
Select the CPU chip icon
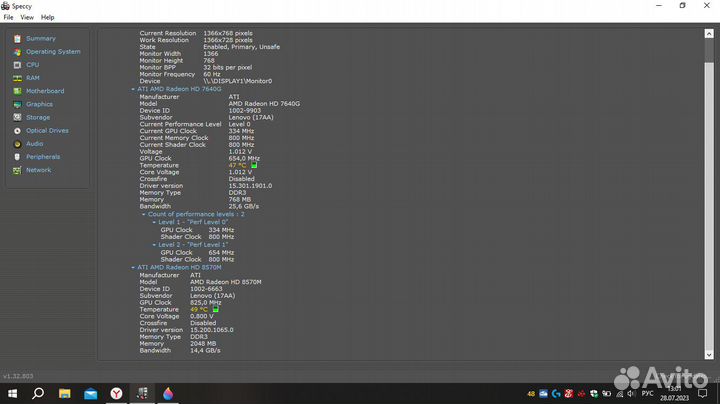(x=17, y=65)
